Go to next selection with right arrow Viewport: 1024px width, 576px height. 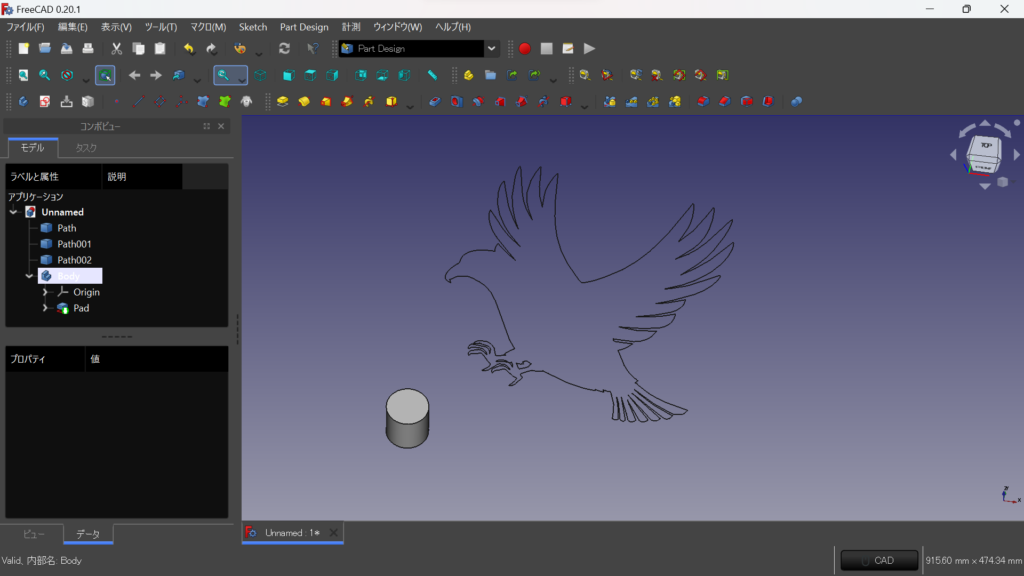[156, 76]
